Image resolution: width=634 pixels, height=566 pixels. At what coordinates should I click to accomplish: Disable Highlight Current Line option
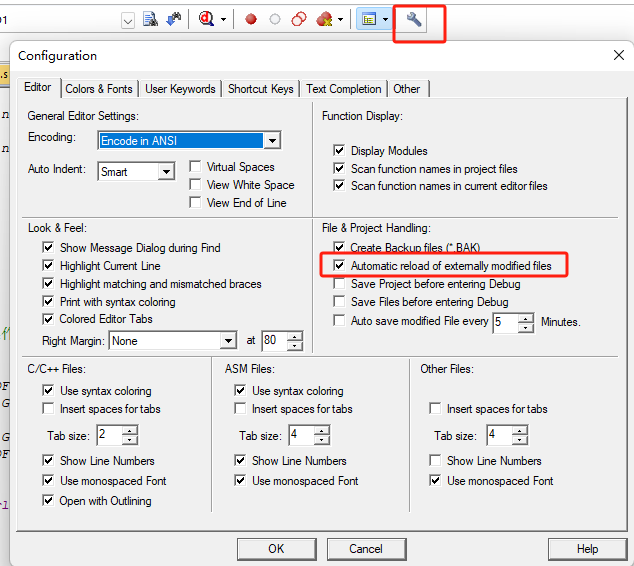(x=49, y=266)
